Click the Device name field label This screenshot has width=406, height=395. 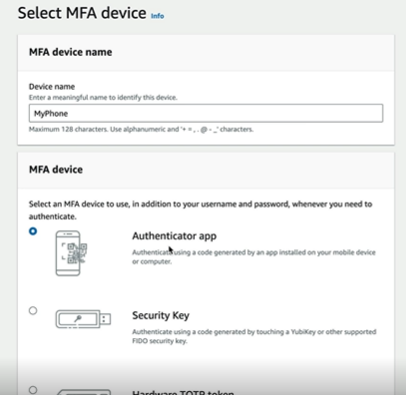tap(52, 87)
